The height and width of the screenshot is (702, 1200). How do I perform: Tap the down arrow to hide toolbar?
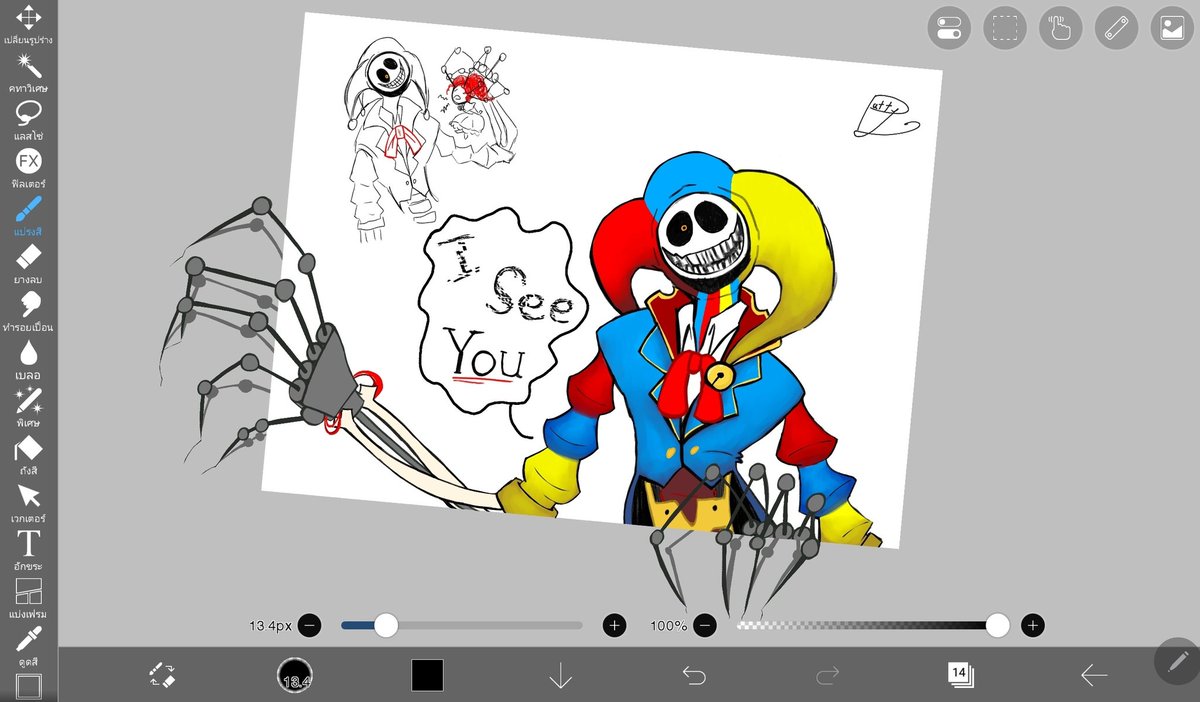560,675
